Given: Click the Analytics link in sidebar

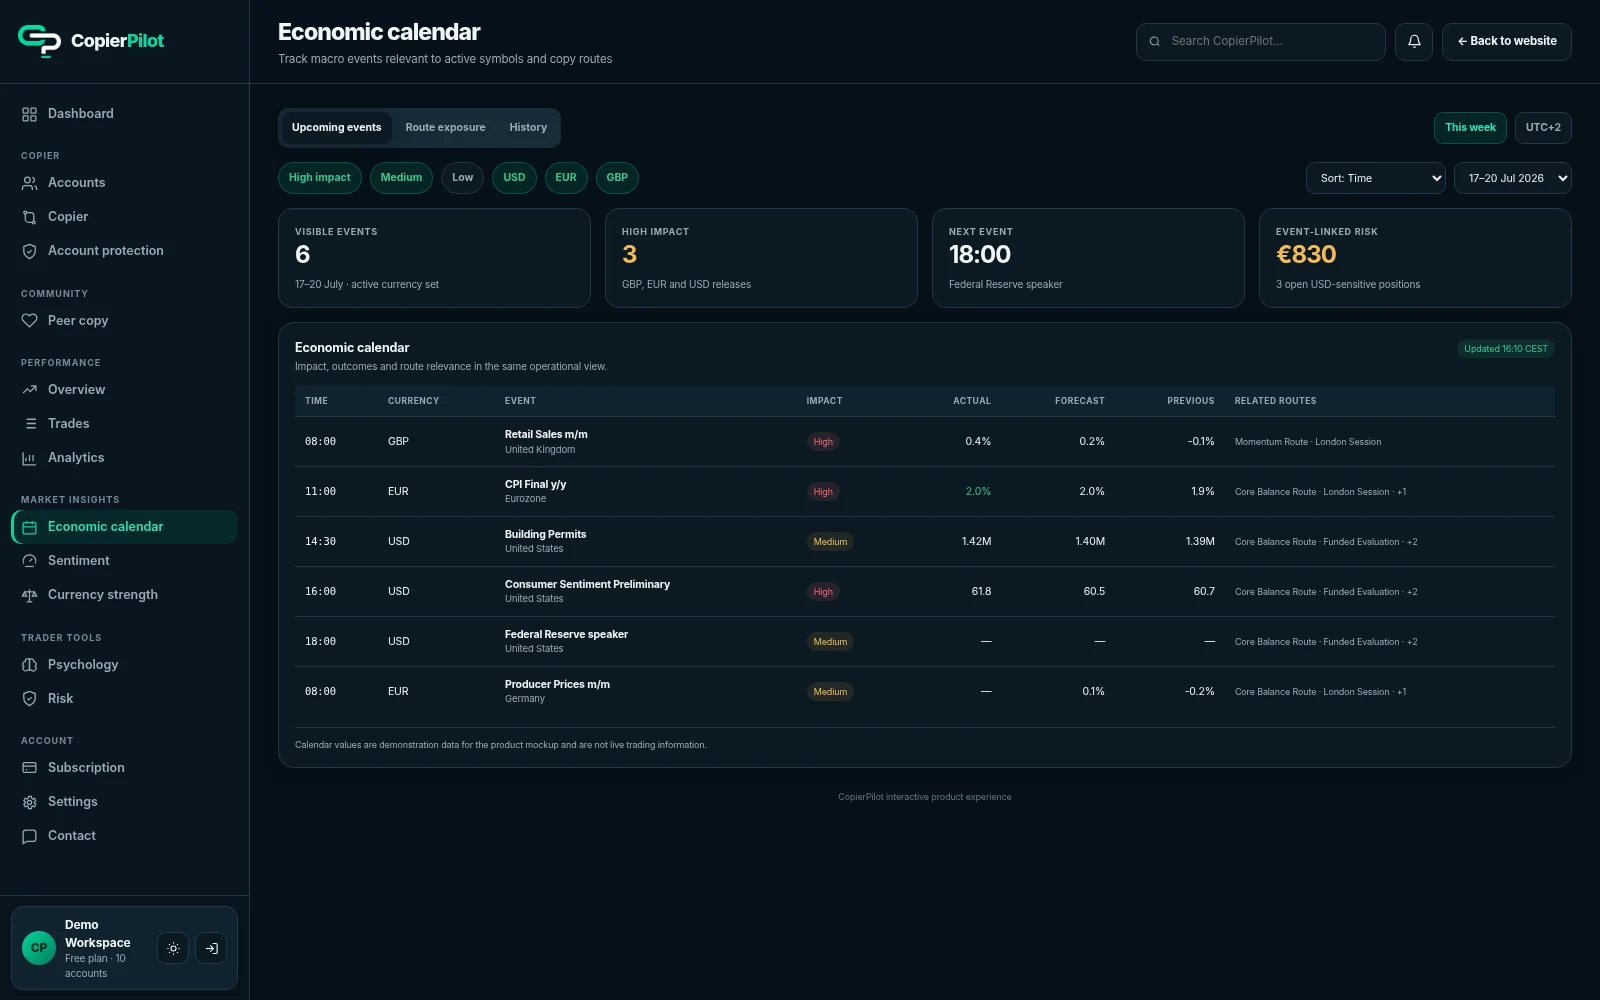Looking at the screenshot, I should (x=124, y=458).
